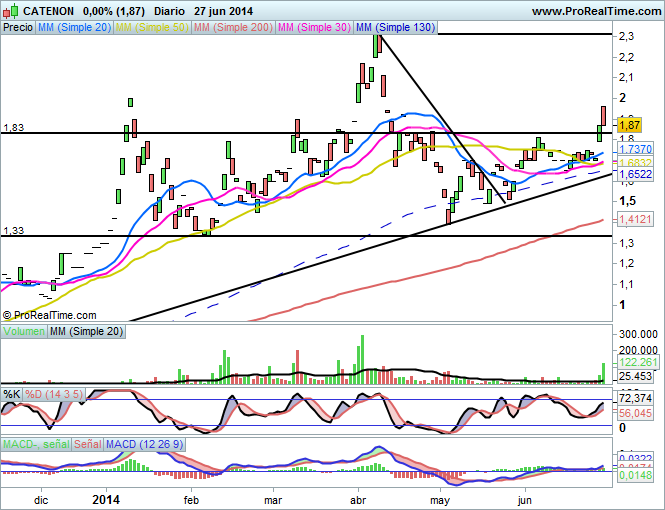
Task: Select the Precio indicator label
Action: point(18,28)
